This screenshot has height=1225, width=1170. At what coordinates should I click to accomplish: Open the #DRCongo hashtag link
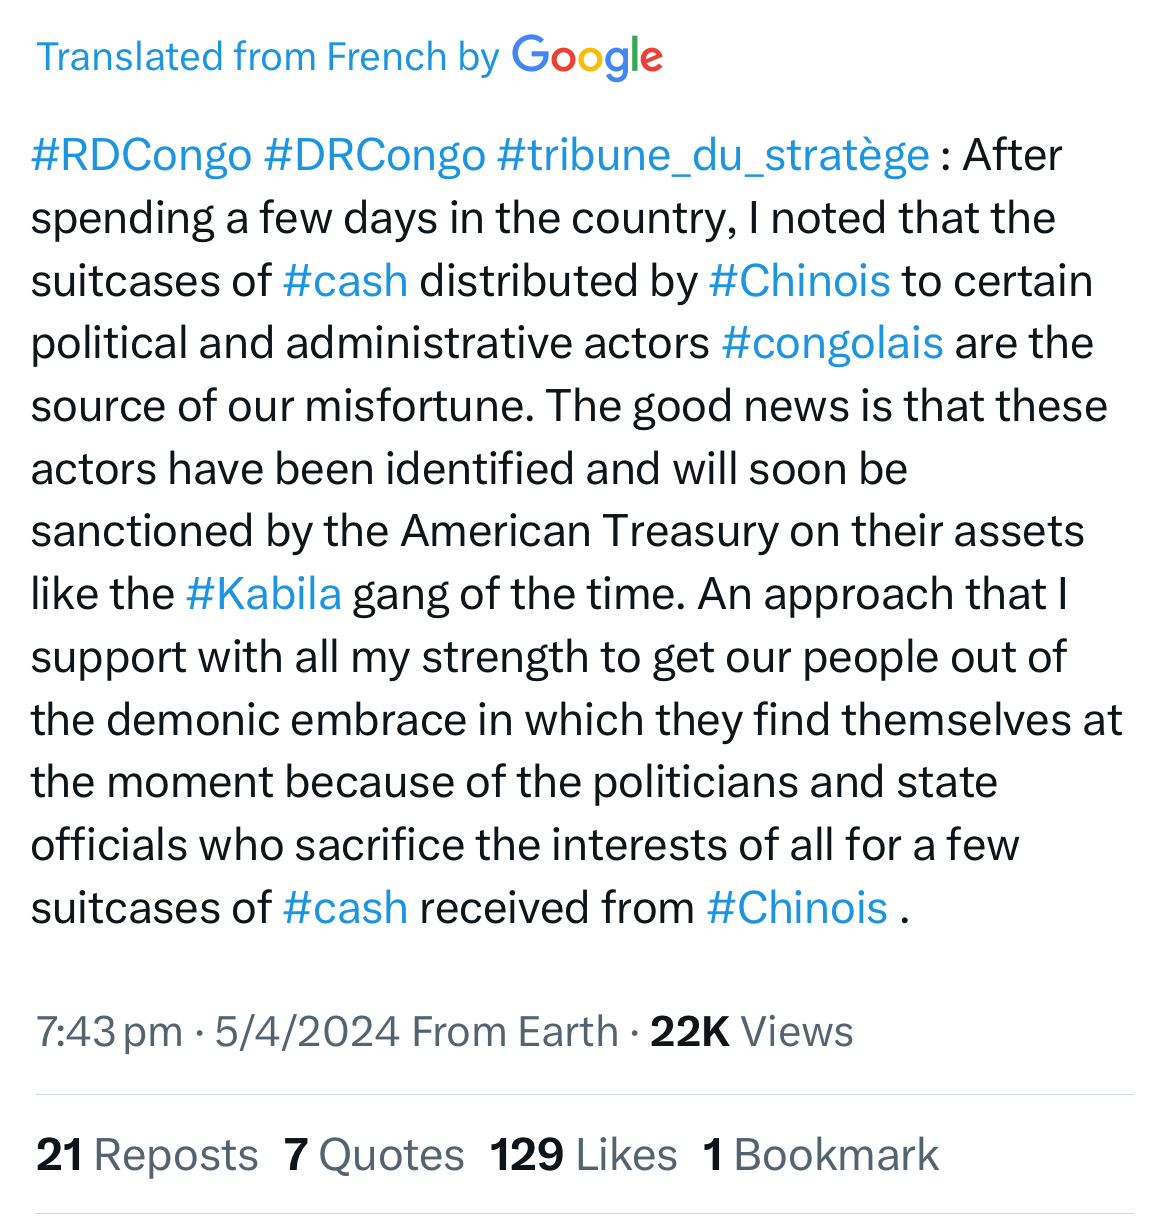[x=374, y=156]
